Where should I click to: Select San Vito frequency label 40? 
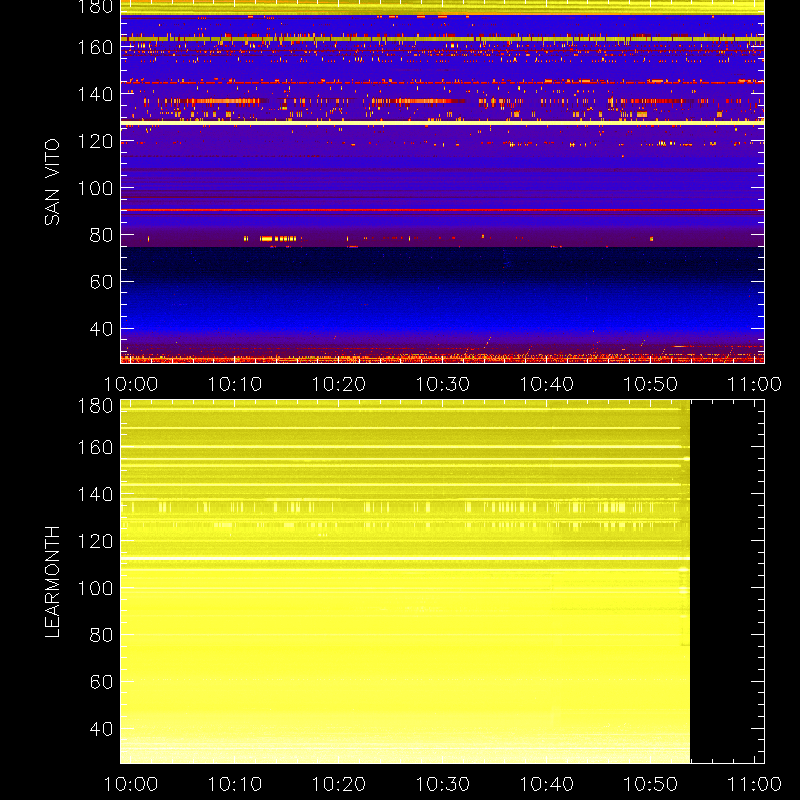(x=101, y=329)
